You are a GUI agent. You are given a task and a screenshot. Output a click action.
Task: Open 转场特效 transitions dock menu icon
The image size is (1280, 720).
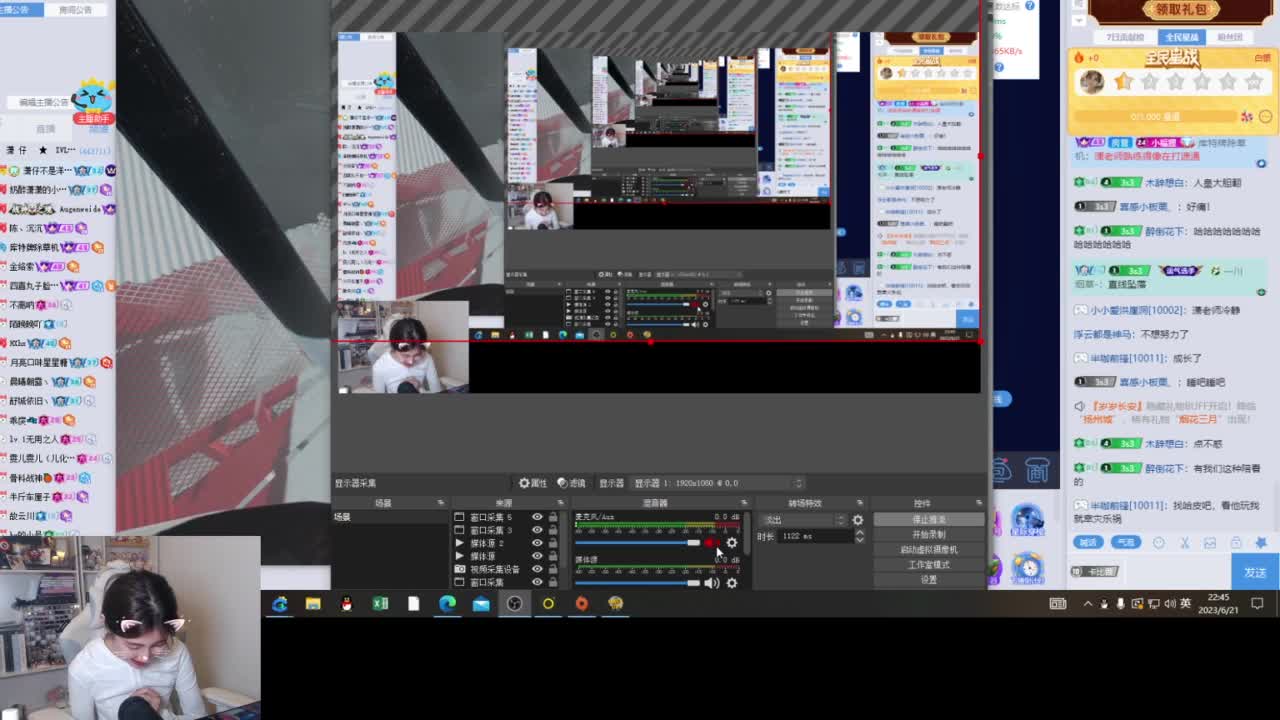click(x=859, y=503)
